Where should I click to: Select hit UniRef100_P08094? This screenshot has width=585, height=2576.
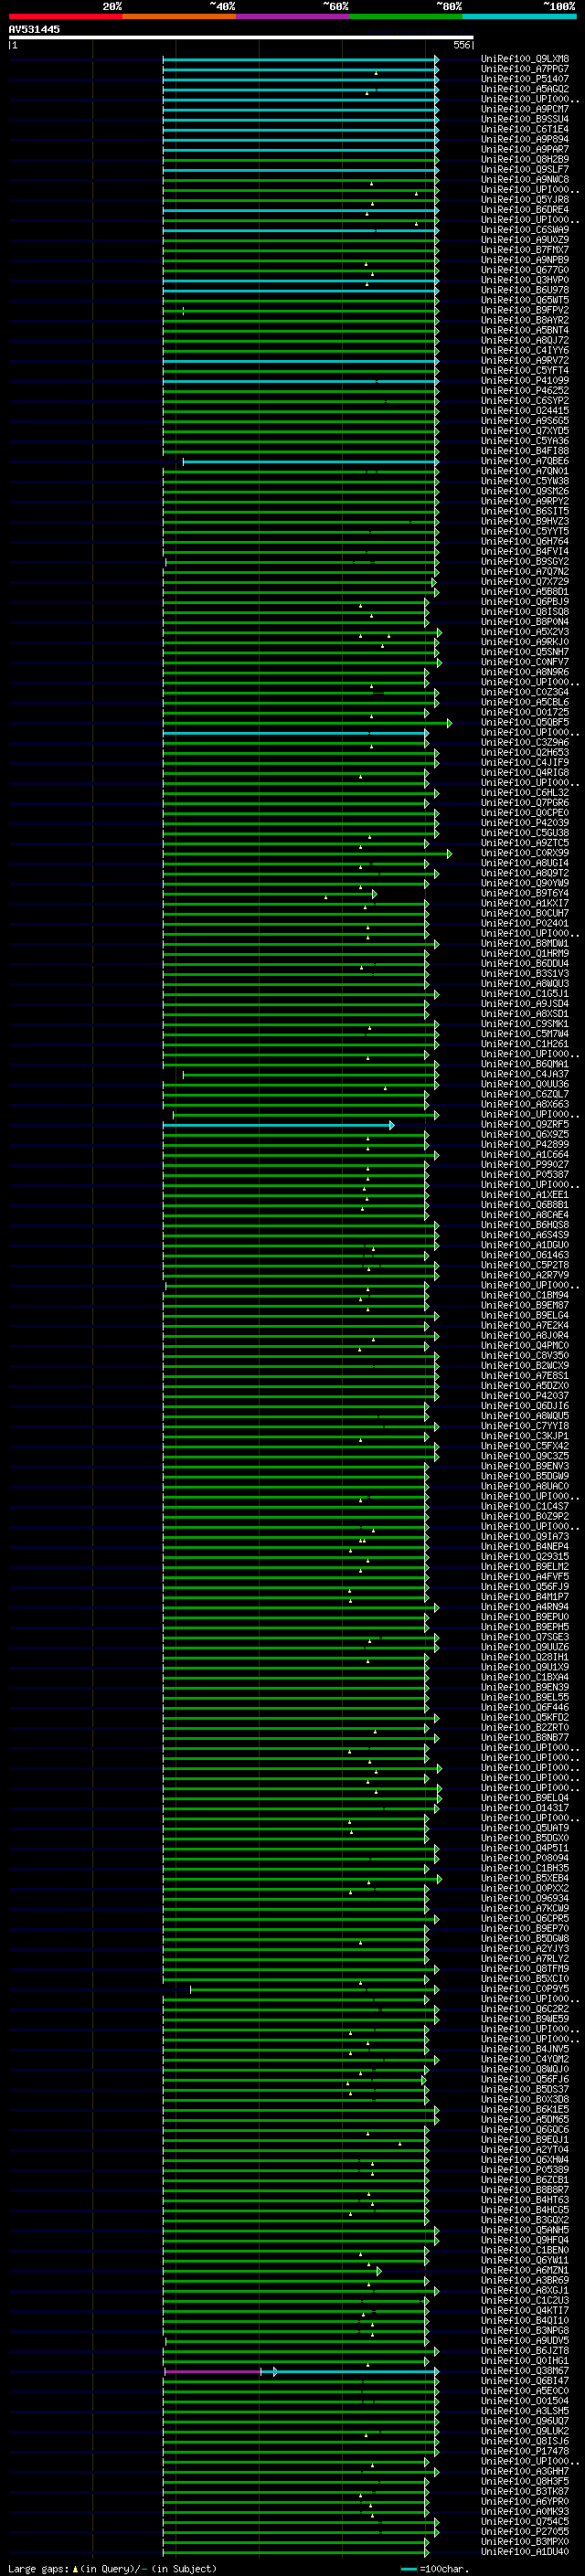(x=525, y=1858)
